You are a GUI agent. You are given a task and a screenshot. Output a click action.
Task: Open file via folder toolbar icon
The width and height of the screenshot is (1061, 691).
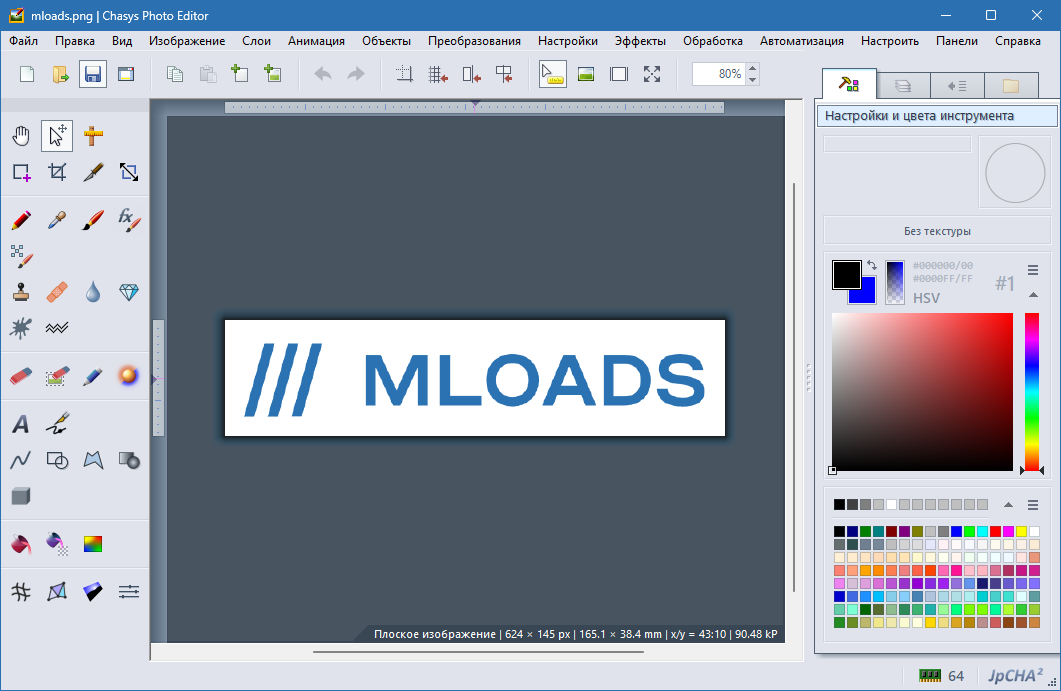pyautogui.click(x=60, y=74)
